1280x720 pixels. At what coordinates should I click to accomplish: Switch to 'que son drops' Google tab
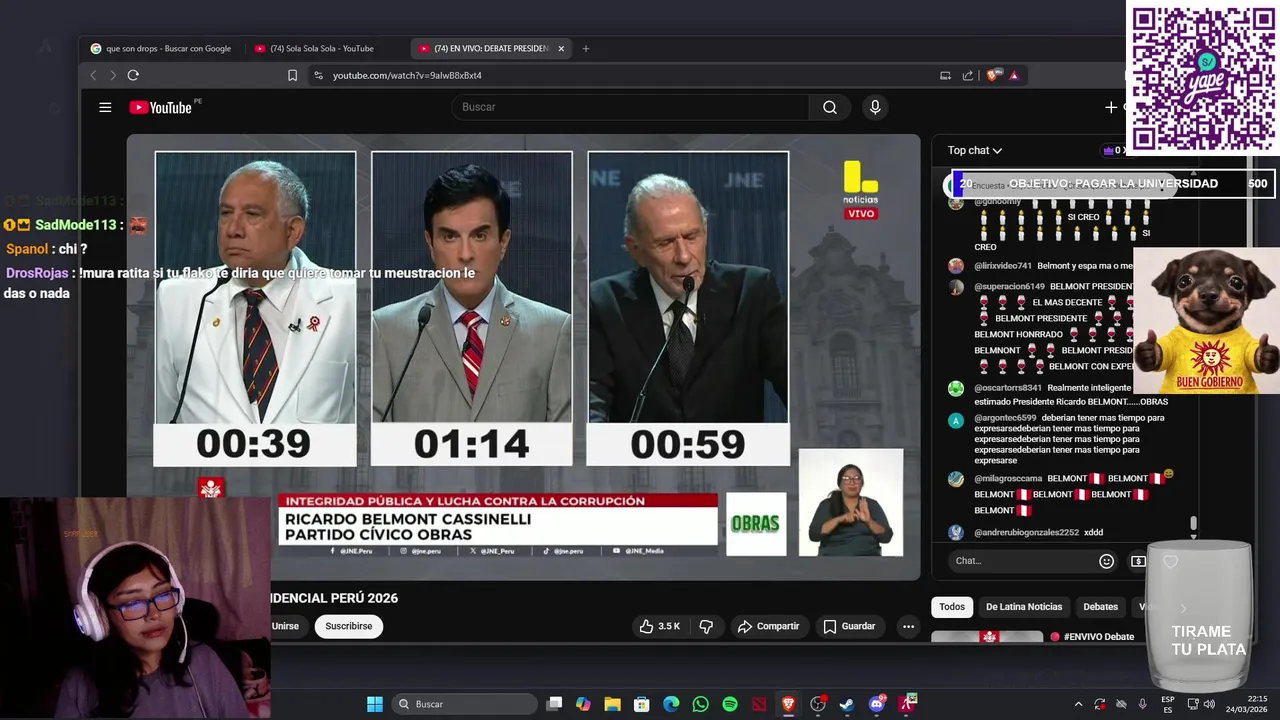[161, 48]
